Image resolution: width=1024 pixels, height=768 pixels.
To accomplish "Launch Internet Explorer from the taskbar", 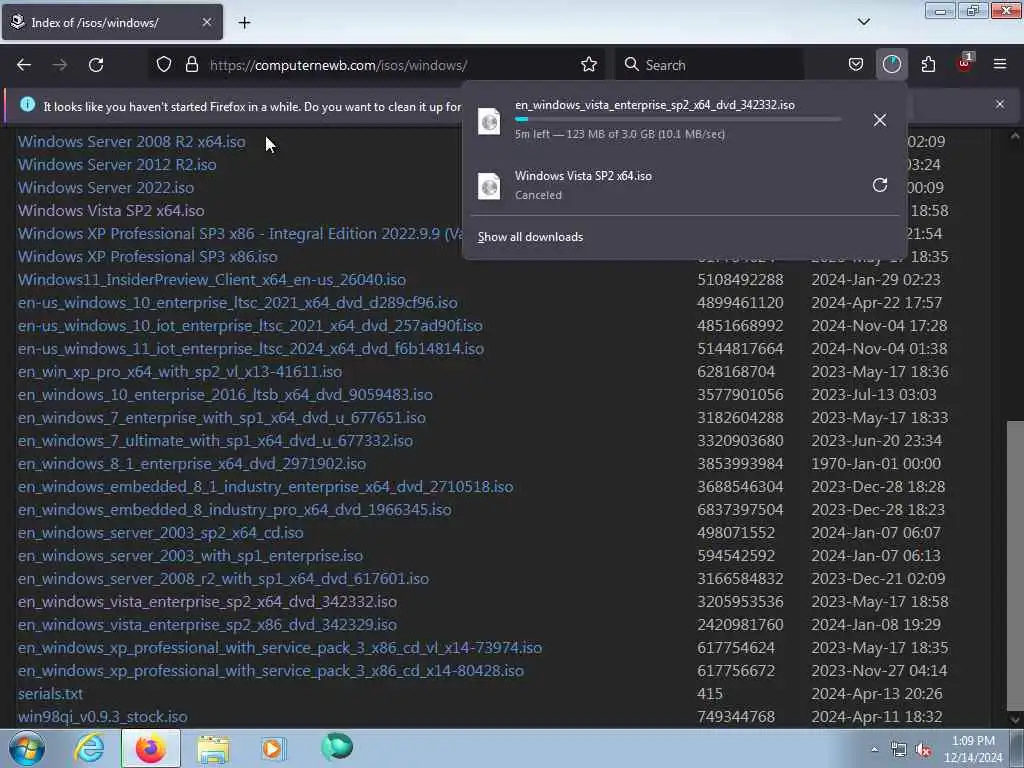I will (x=89, y=748).
